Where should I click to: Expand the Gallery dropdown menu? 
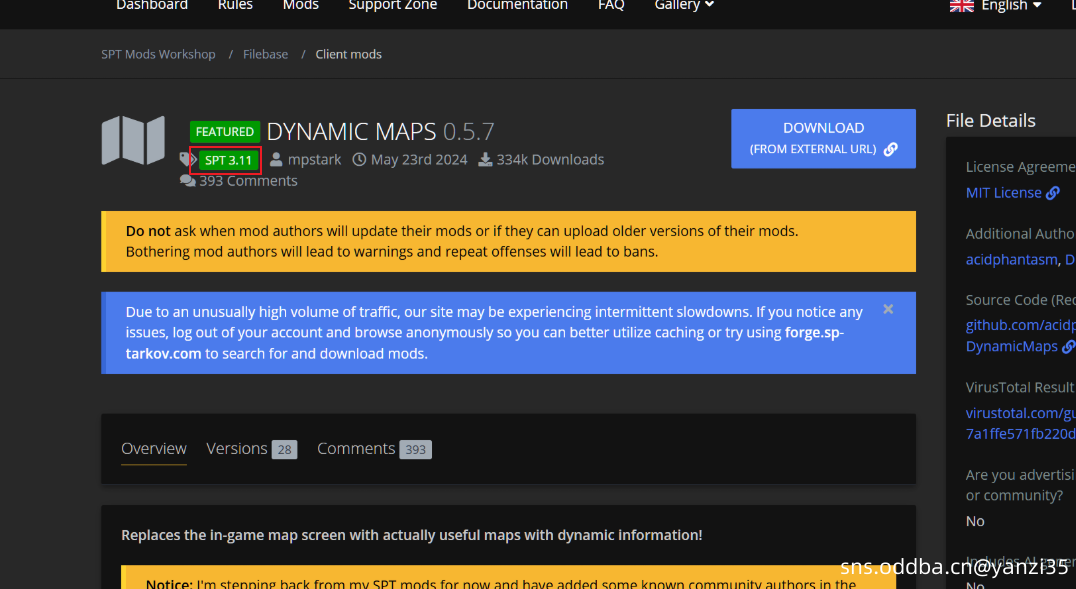[684, 5]
